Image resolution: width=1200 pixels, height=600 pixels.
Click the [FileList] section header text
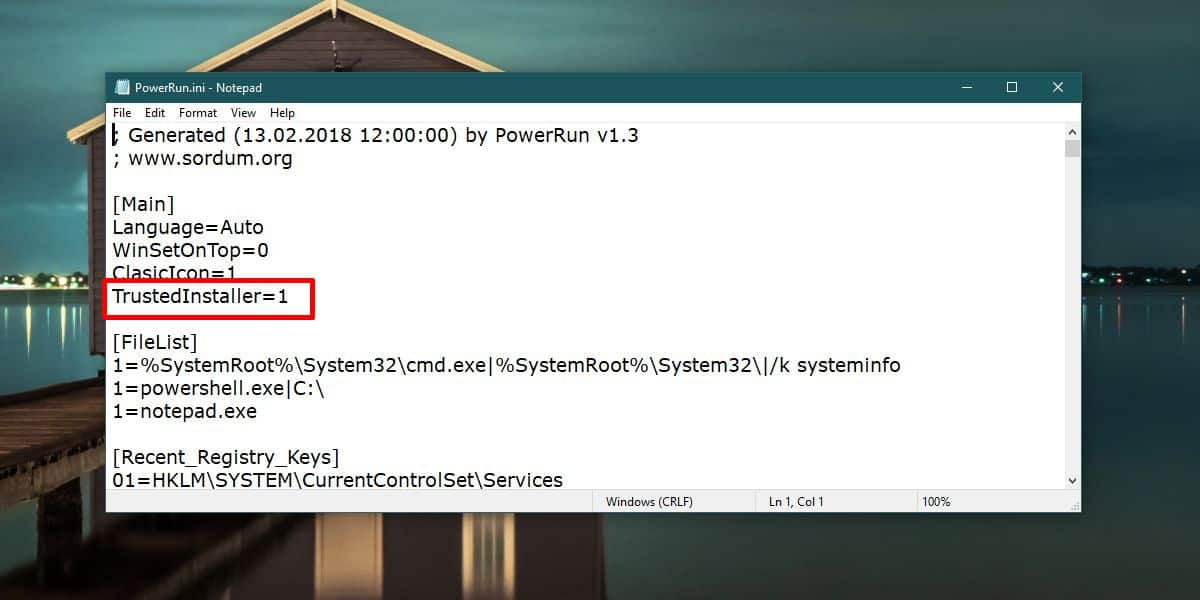coord(155,343)
